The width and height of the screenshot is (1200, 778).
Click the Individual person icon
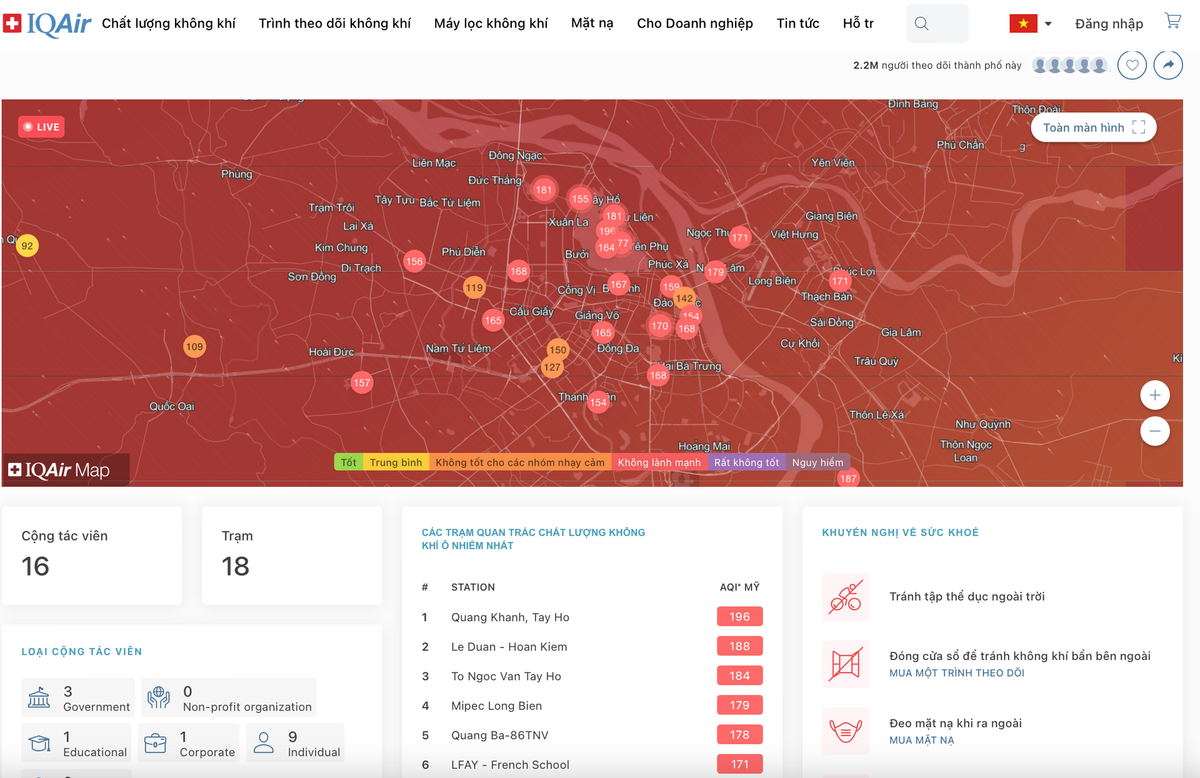(x=264, y=743)
